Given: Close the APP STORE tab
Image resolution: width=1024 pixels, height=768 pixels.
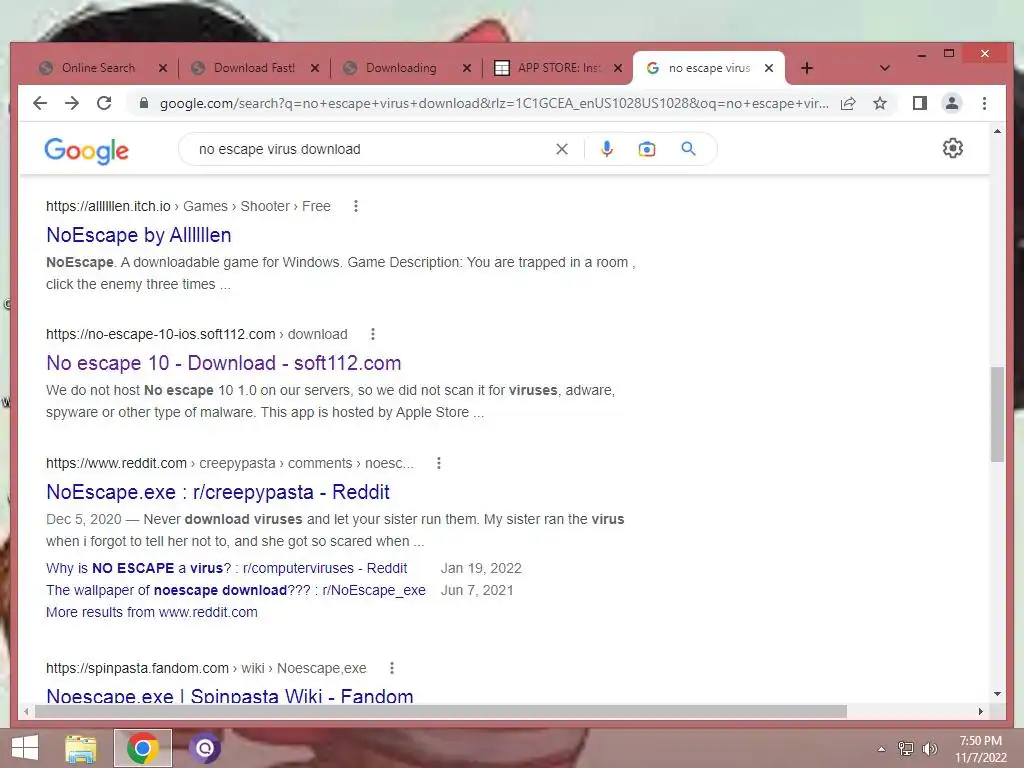Looking at the screenshot, I should pos(618,68).
